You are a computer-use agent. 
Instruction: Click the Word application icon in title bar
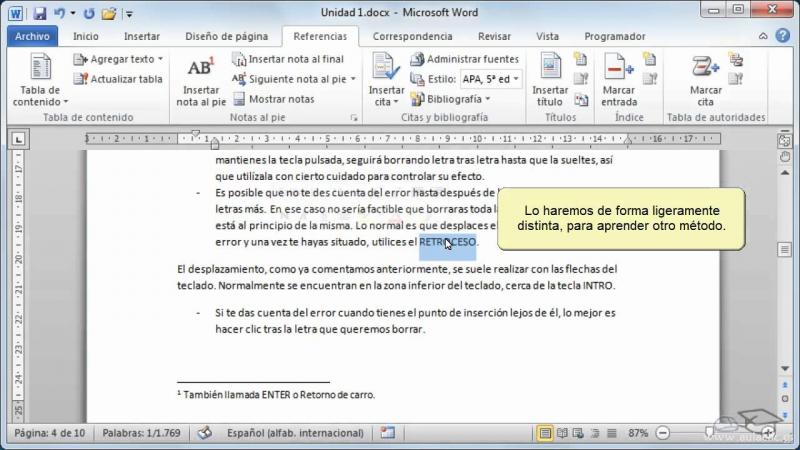coord(15,13)
